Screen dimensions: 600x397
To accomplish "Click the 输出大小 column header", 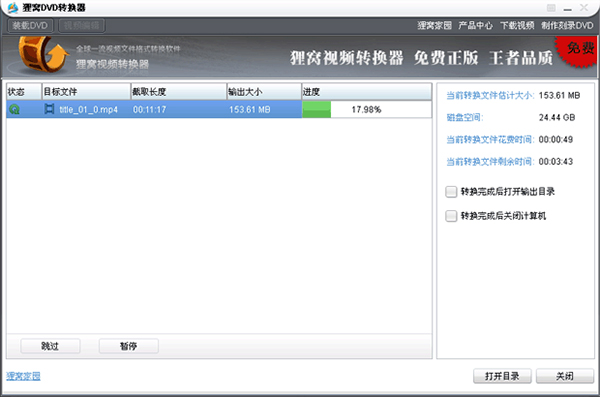I will coord(264,92).
